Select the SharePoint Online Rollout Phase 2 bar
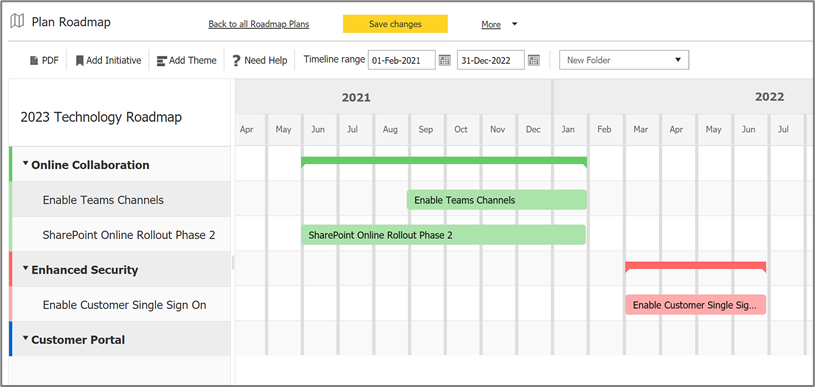815x387 pixels. tap(443, 235)
